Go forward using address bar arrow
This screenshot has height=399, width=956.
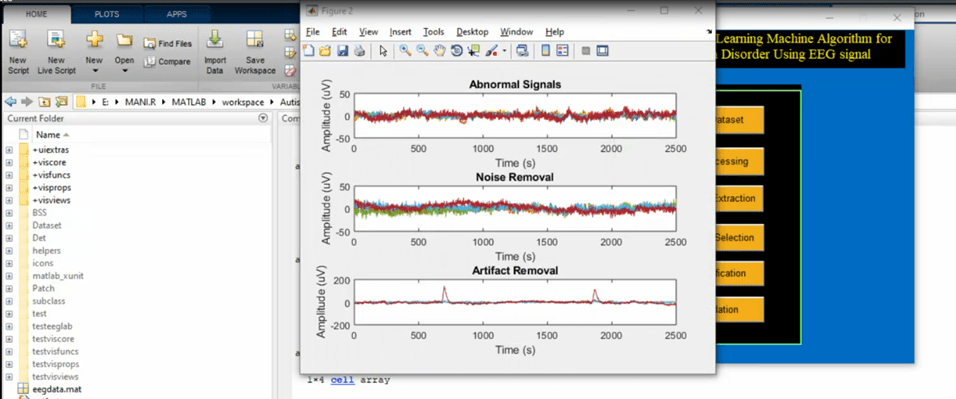coord(26,102)
